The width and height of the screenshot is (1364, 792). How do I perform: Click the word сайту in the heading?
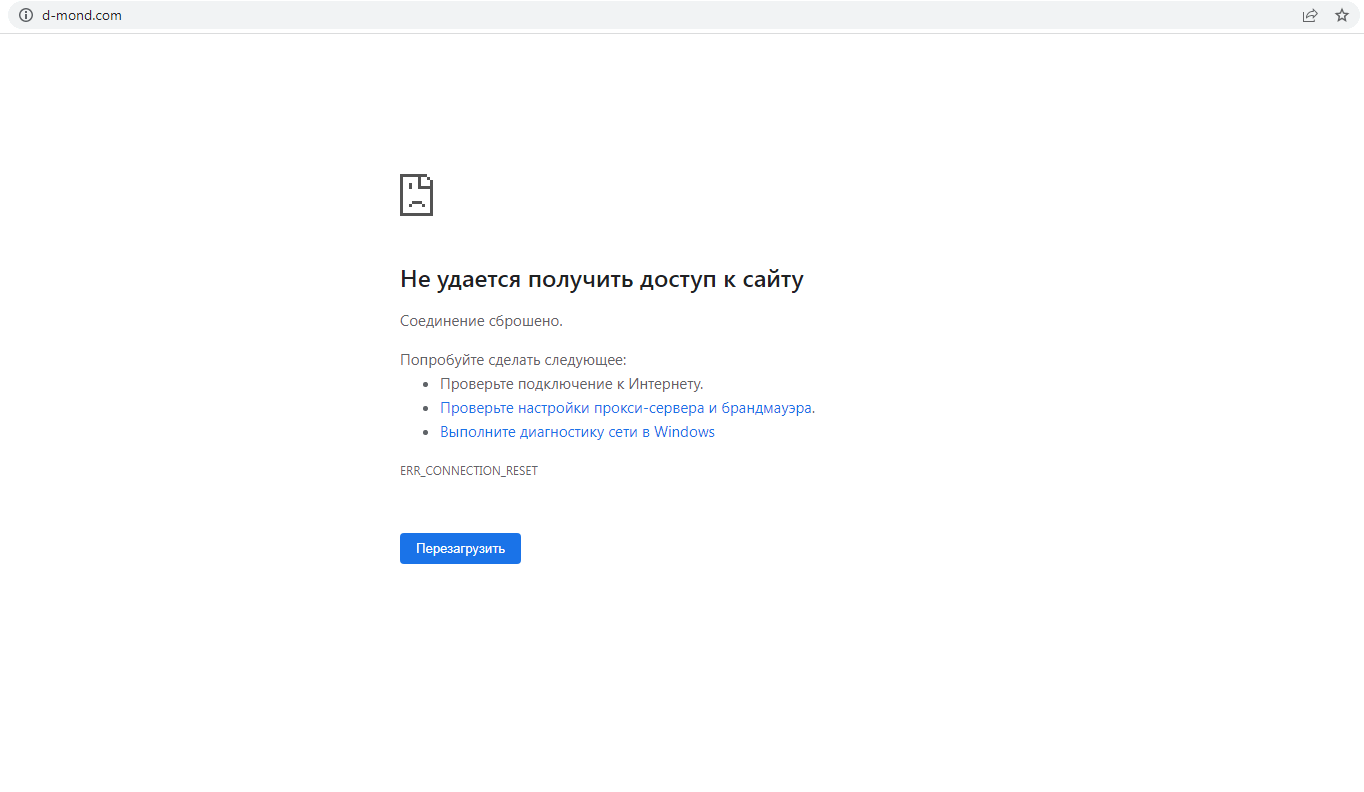[773, 279]
